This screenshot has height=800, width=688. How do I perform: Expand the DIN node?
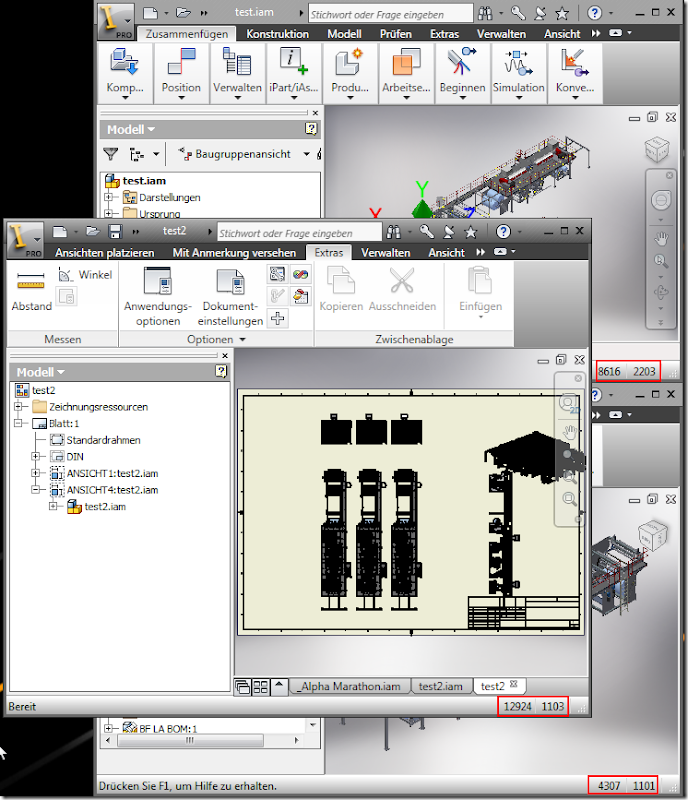pos(35,456)
